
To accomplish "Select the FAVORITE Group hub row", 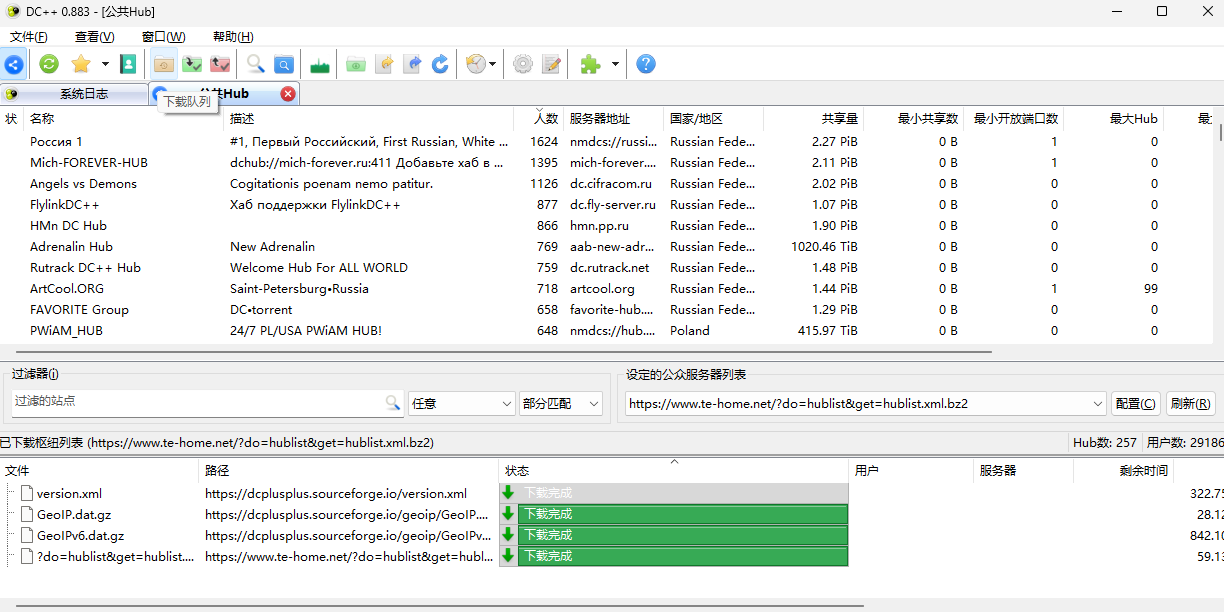I will (x=608, y=310).
